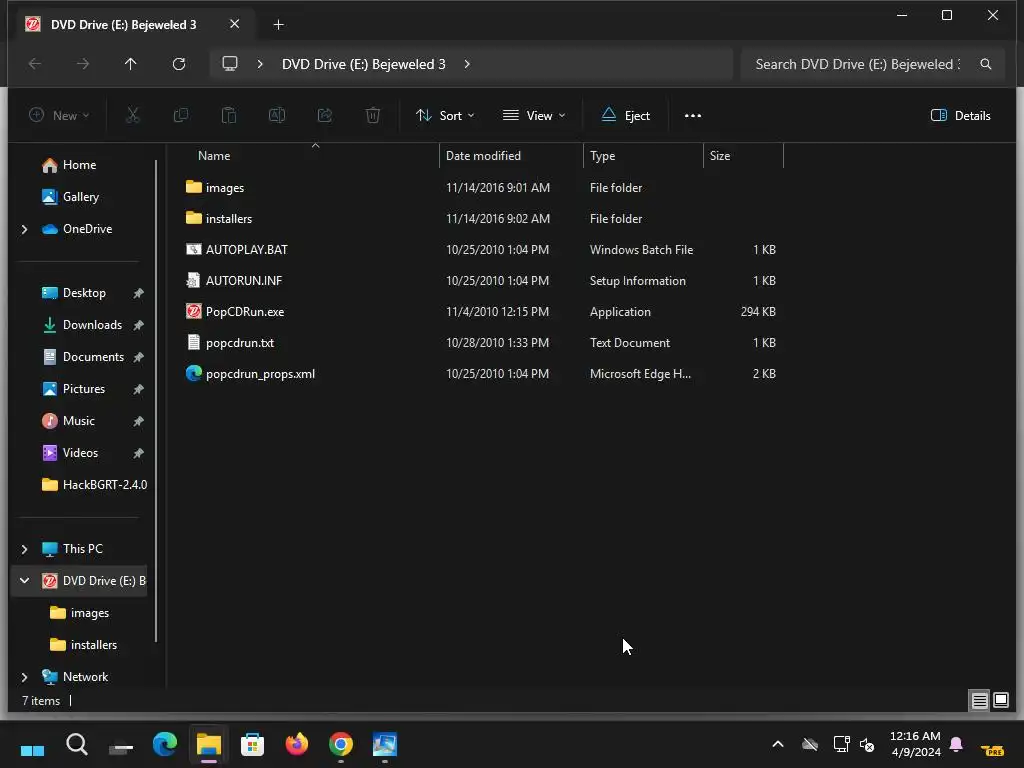Viewport: 1024px width, 768px height.
Task: Select the images folder in file list
Action: point(480,187)
